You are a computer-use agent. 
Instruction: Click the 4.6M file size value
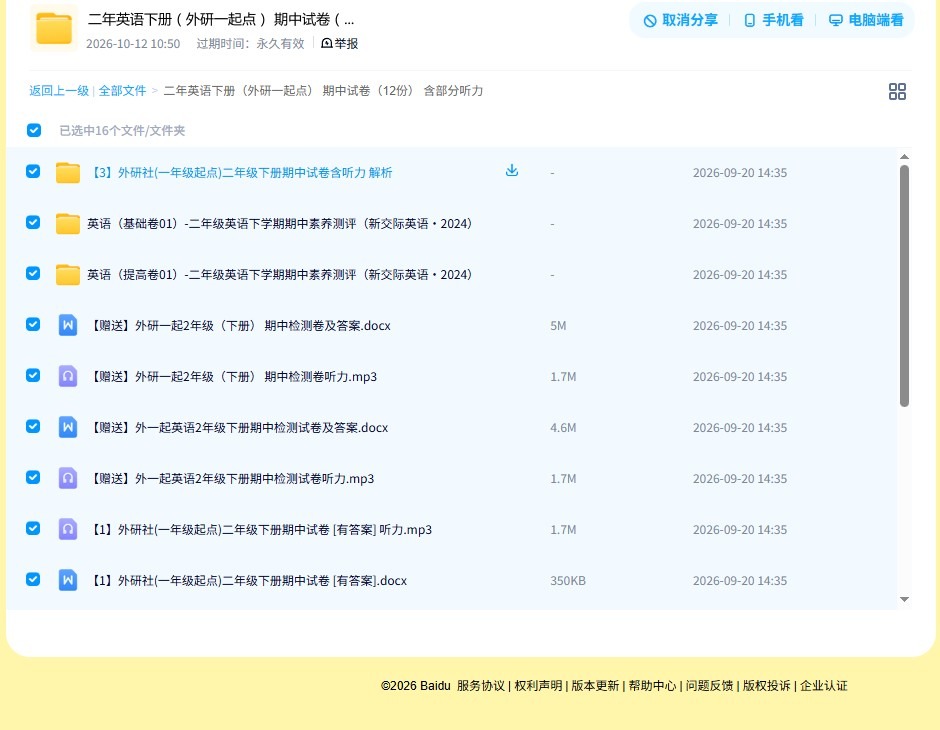click(x=563, y=427)
